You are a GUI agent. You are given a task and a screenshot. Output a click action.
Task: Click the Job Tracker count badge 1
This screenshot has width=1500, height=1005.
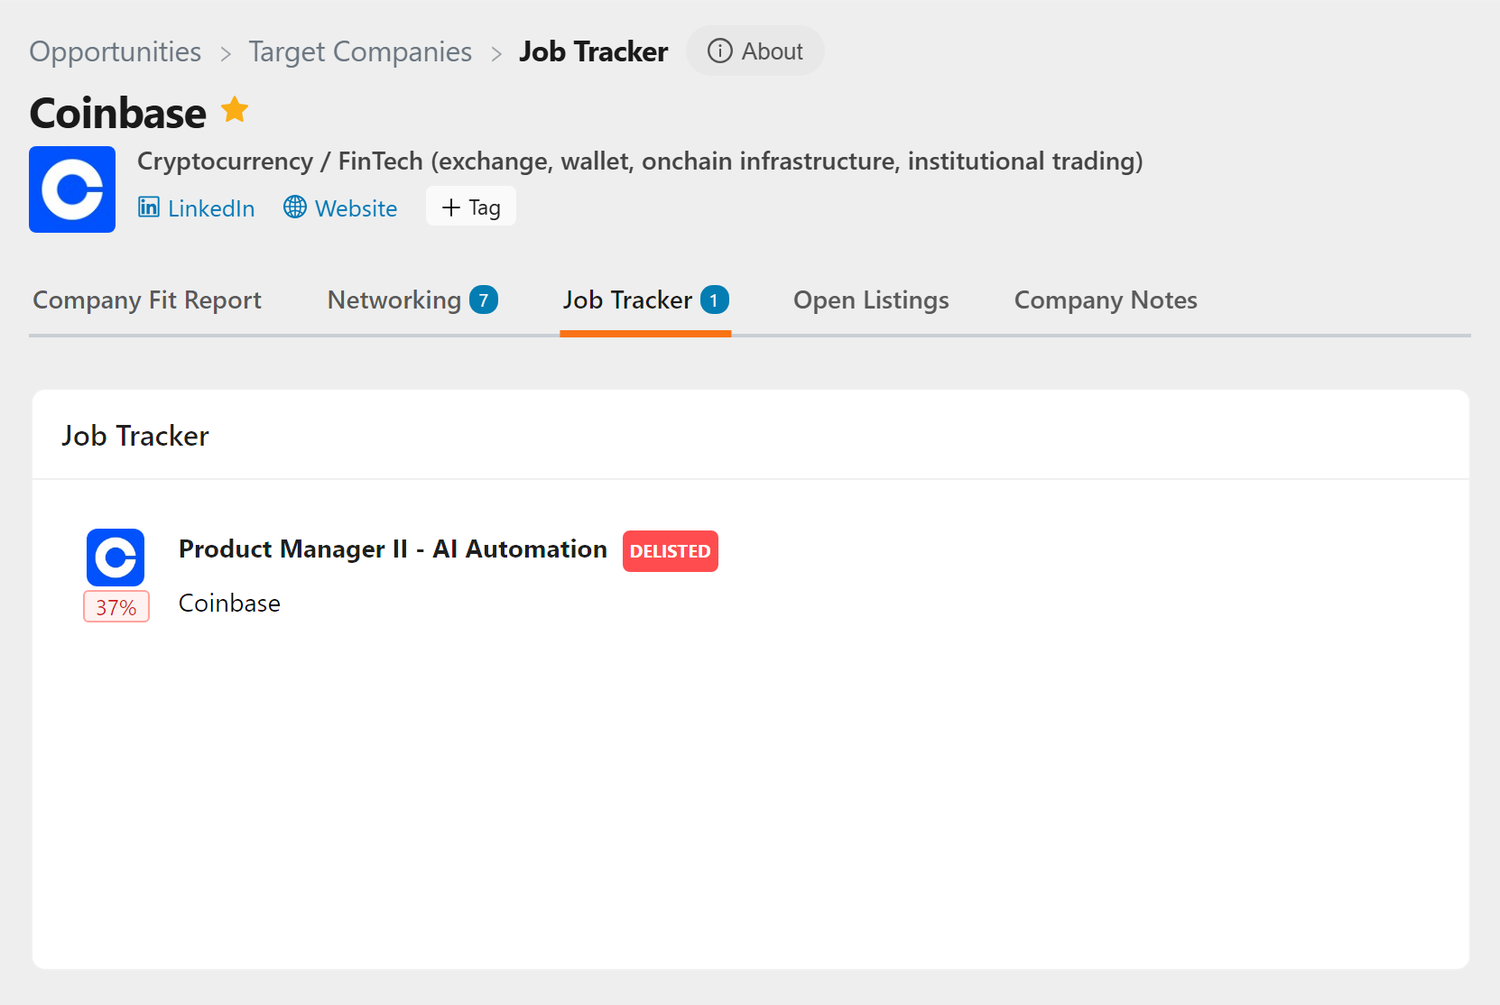(x=714, y=300)
